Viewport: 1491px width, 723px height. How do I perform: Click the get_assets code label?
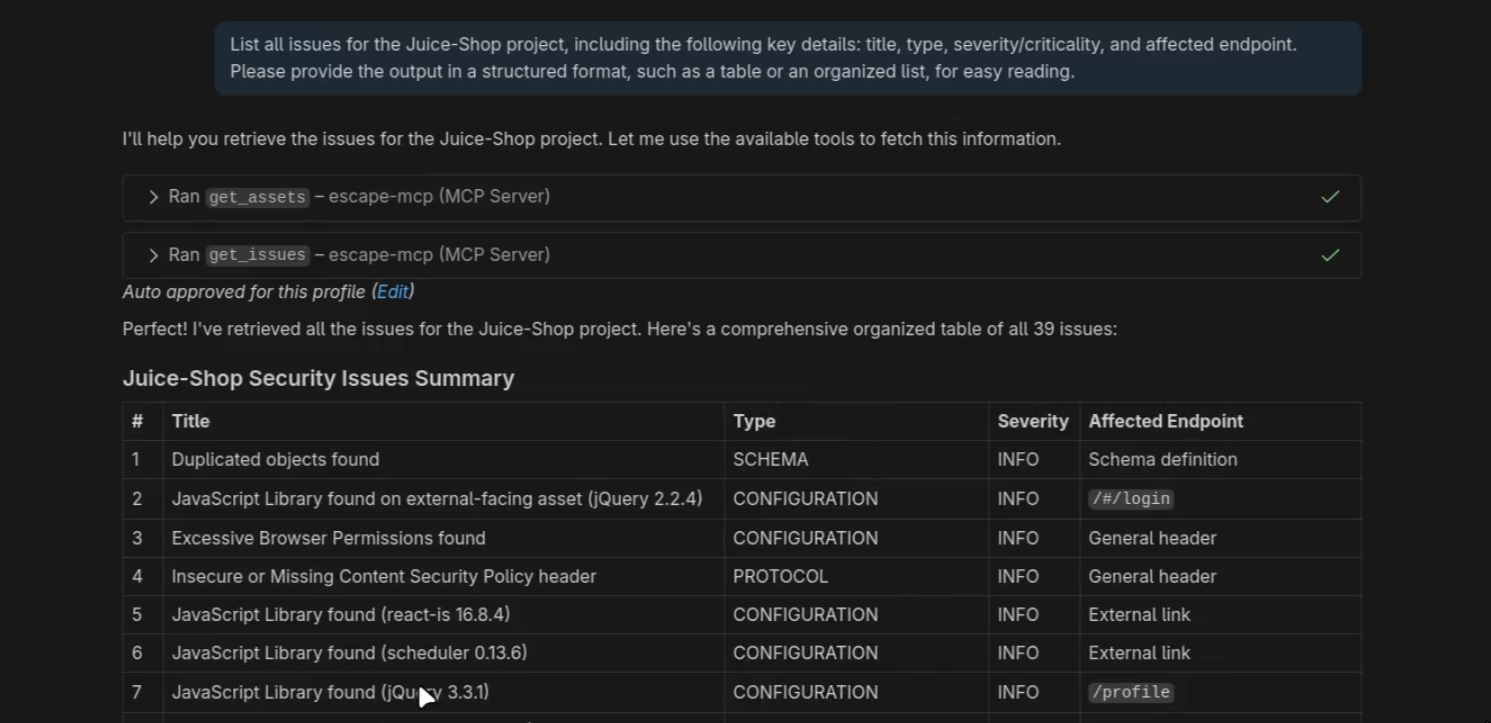point(257,197)
